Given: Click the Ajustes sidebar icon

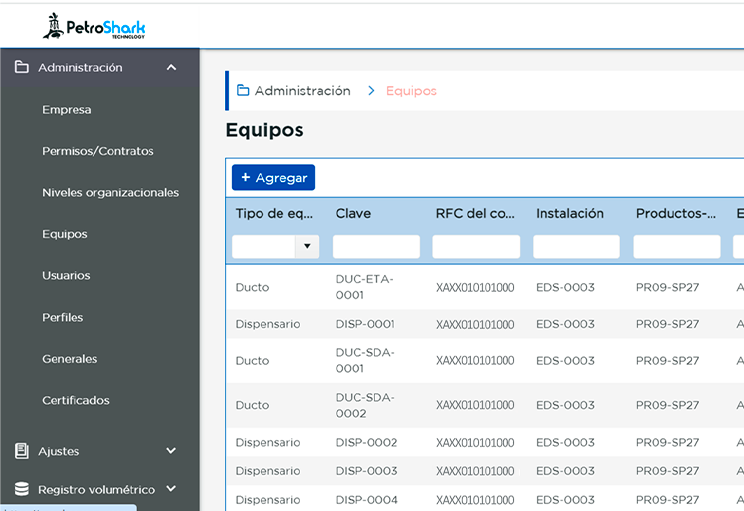Looking at the screenshot, I should 22,451.
